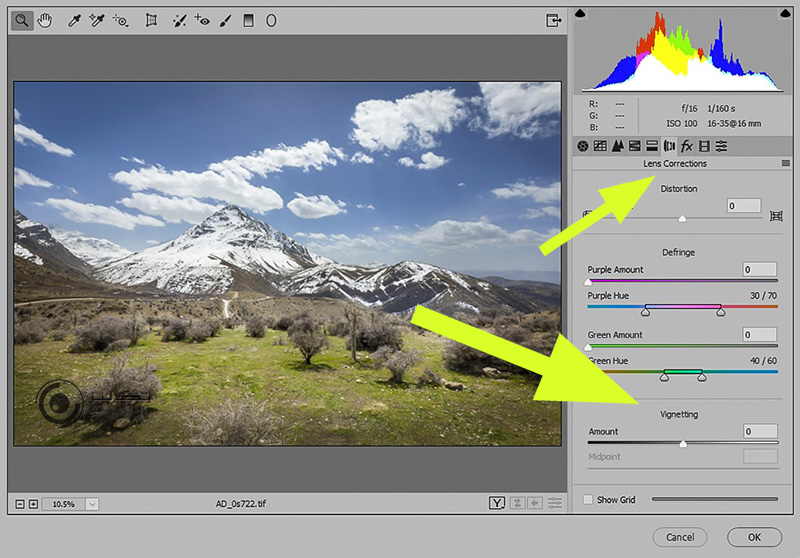
Task: Select the Transform tool
Action: pos(151,19)
